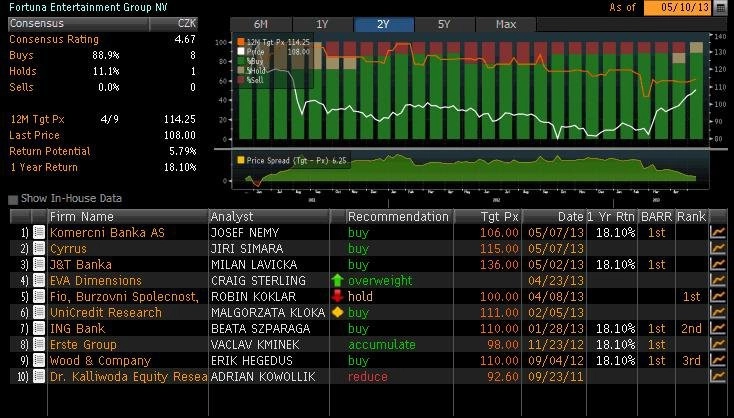This screenshot has width=734, height=418.
Task: Click the reduce recommendation
Action: click(x=367, y=376)
